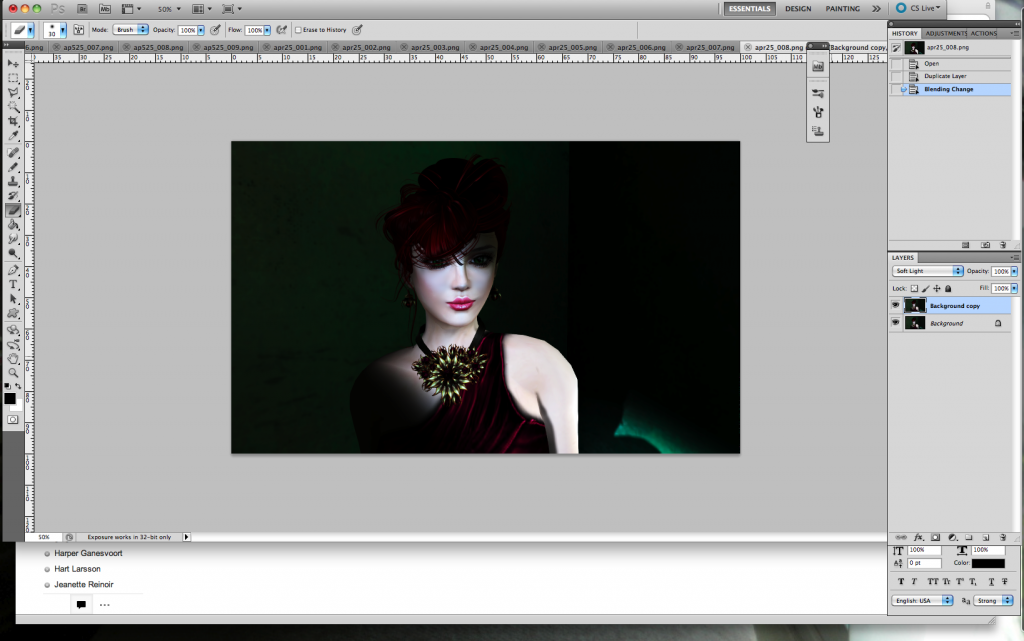Activate the Zoom tool in toolbox

pyautogui.click(x=14, y=372)
